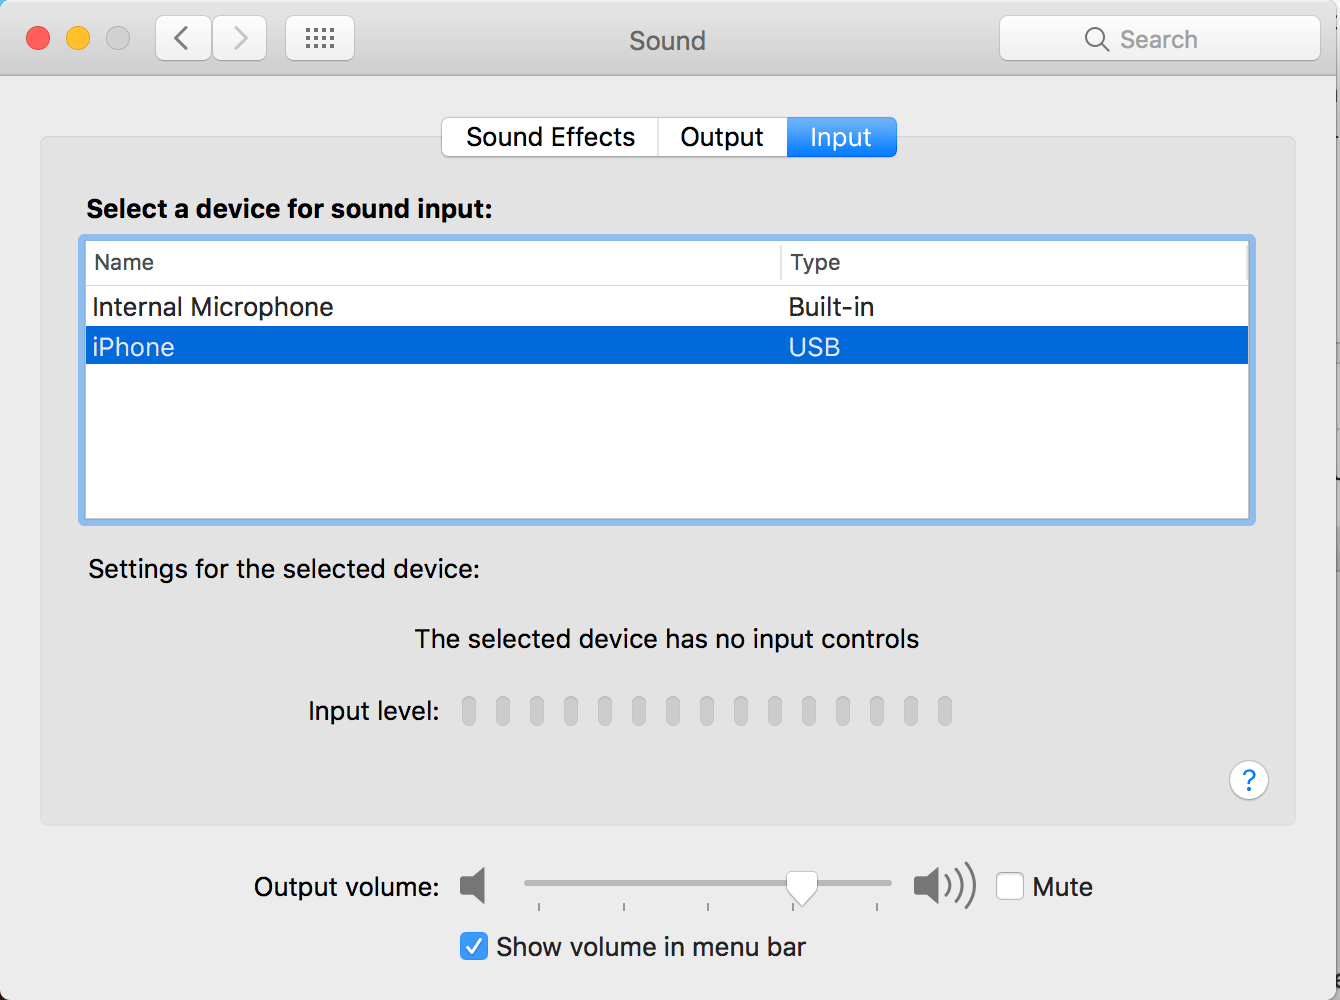Switch to the Sound Effects tab

click(x=549, y=137)
